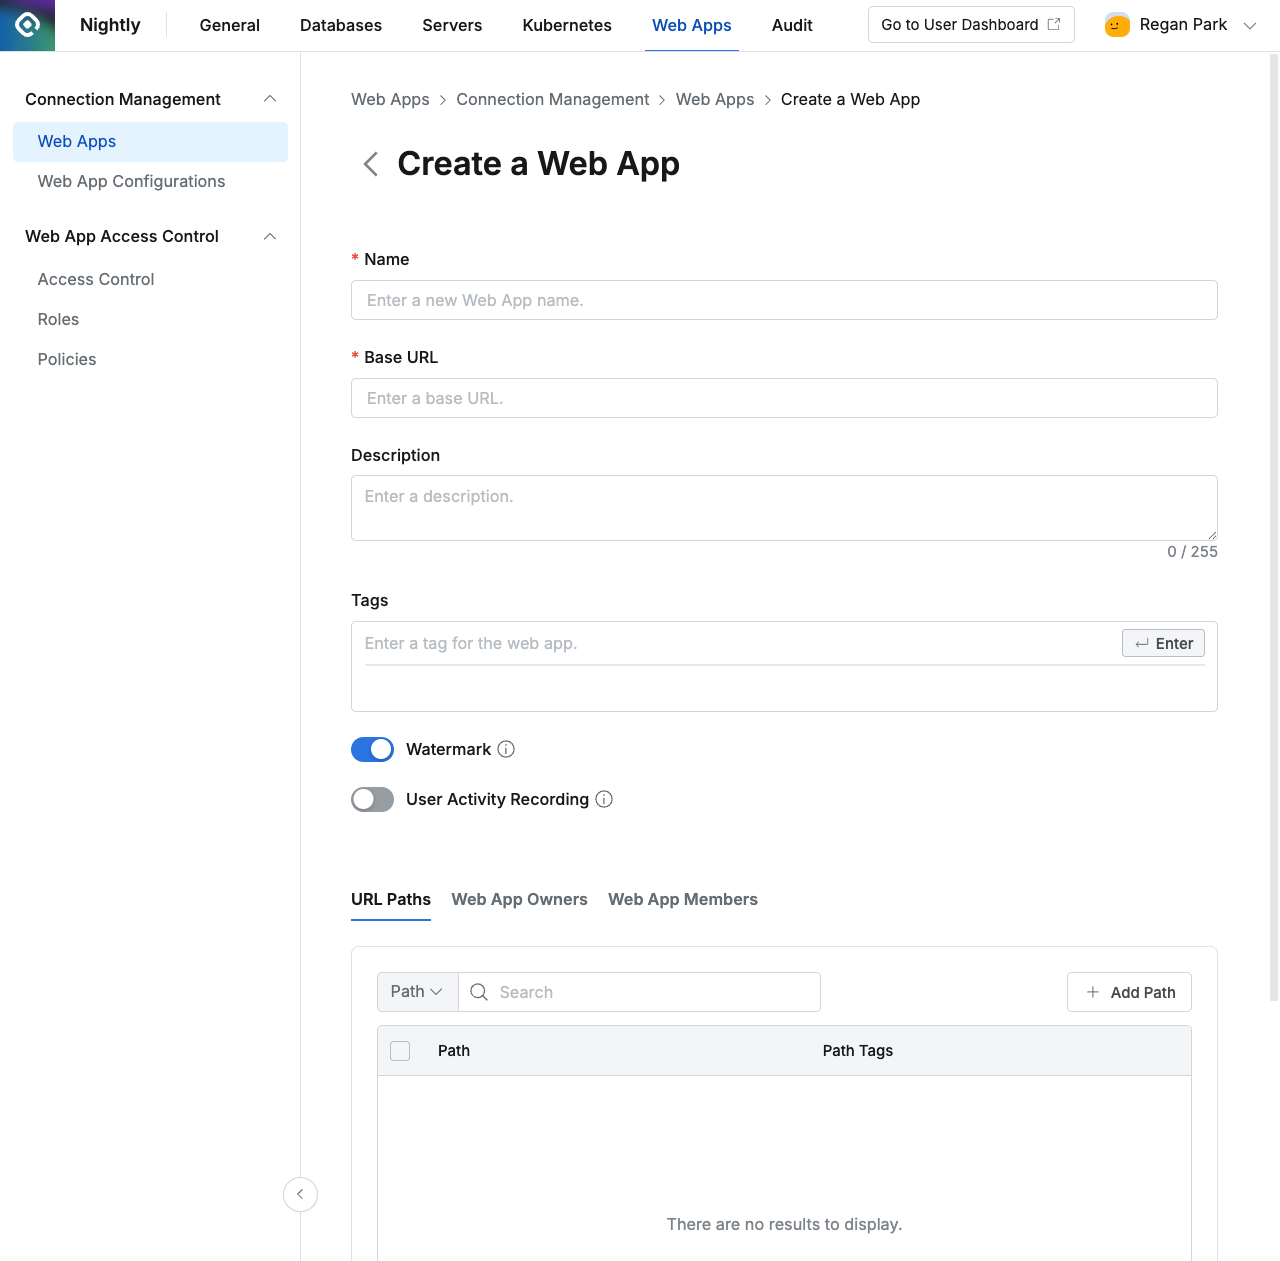Open the Path filter dropdown
Screen dimensions: 1280x1261
(417, 991)
